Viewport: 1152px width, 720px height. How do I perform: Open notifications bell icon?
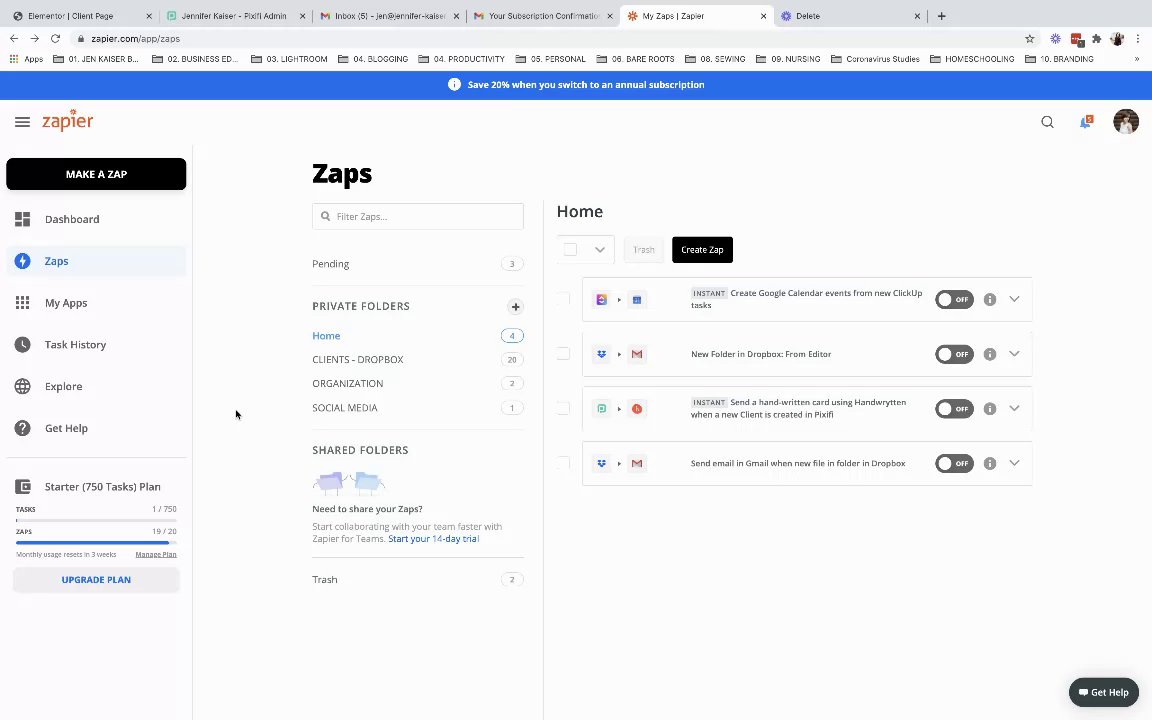(x=1085, y=122)
